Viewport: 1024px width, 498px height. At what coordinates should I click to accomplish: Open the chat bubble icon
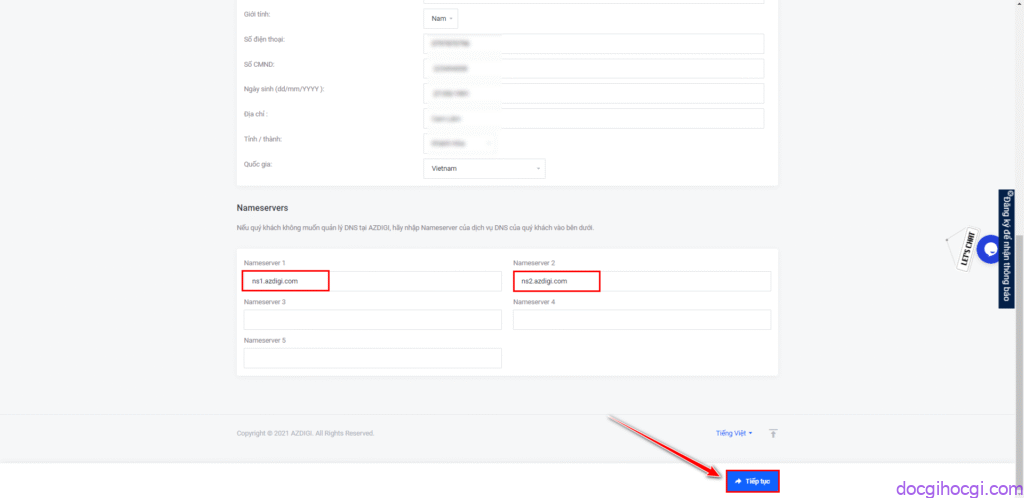click(990, 249)
